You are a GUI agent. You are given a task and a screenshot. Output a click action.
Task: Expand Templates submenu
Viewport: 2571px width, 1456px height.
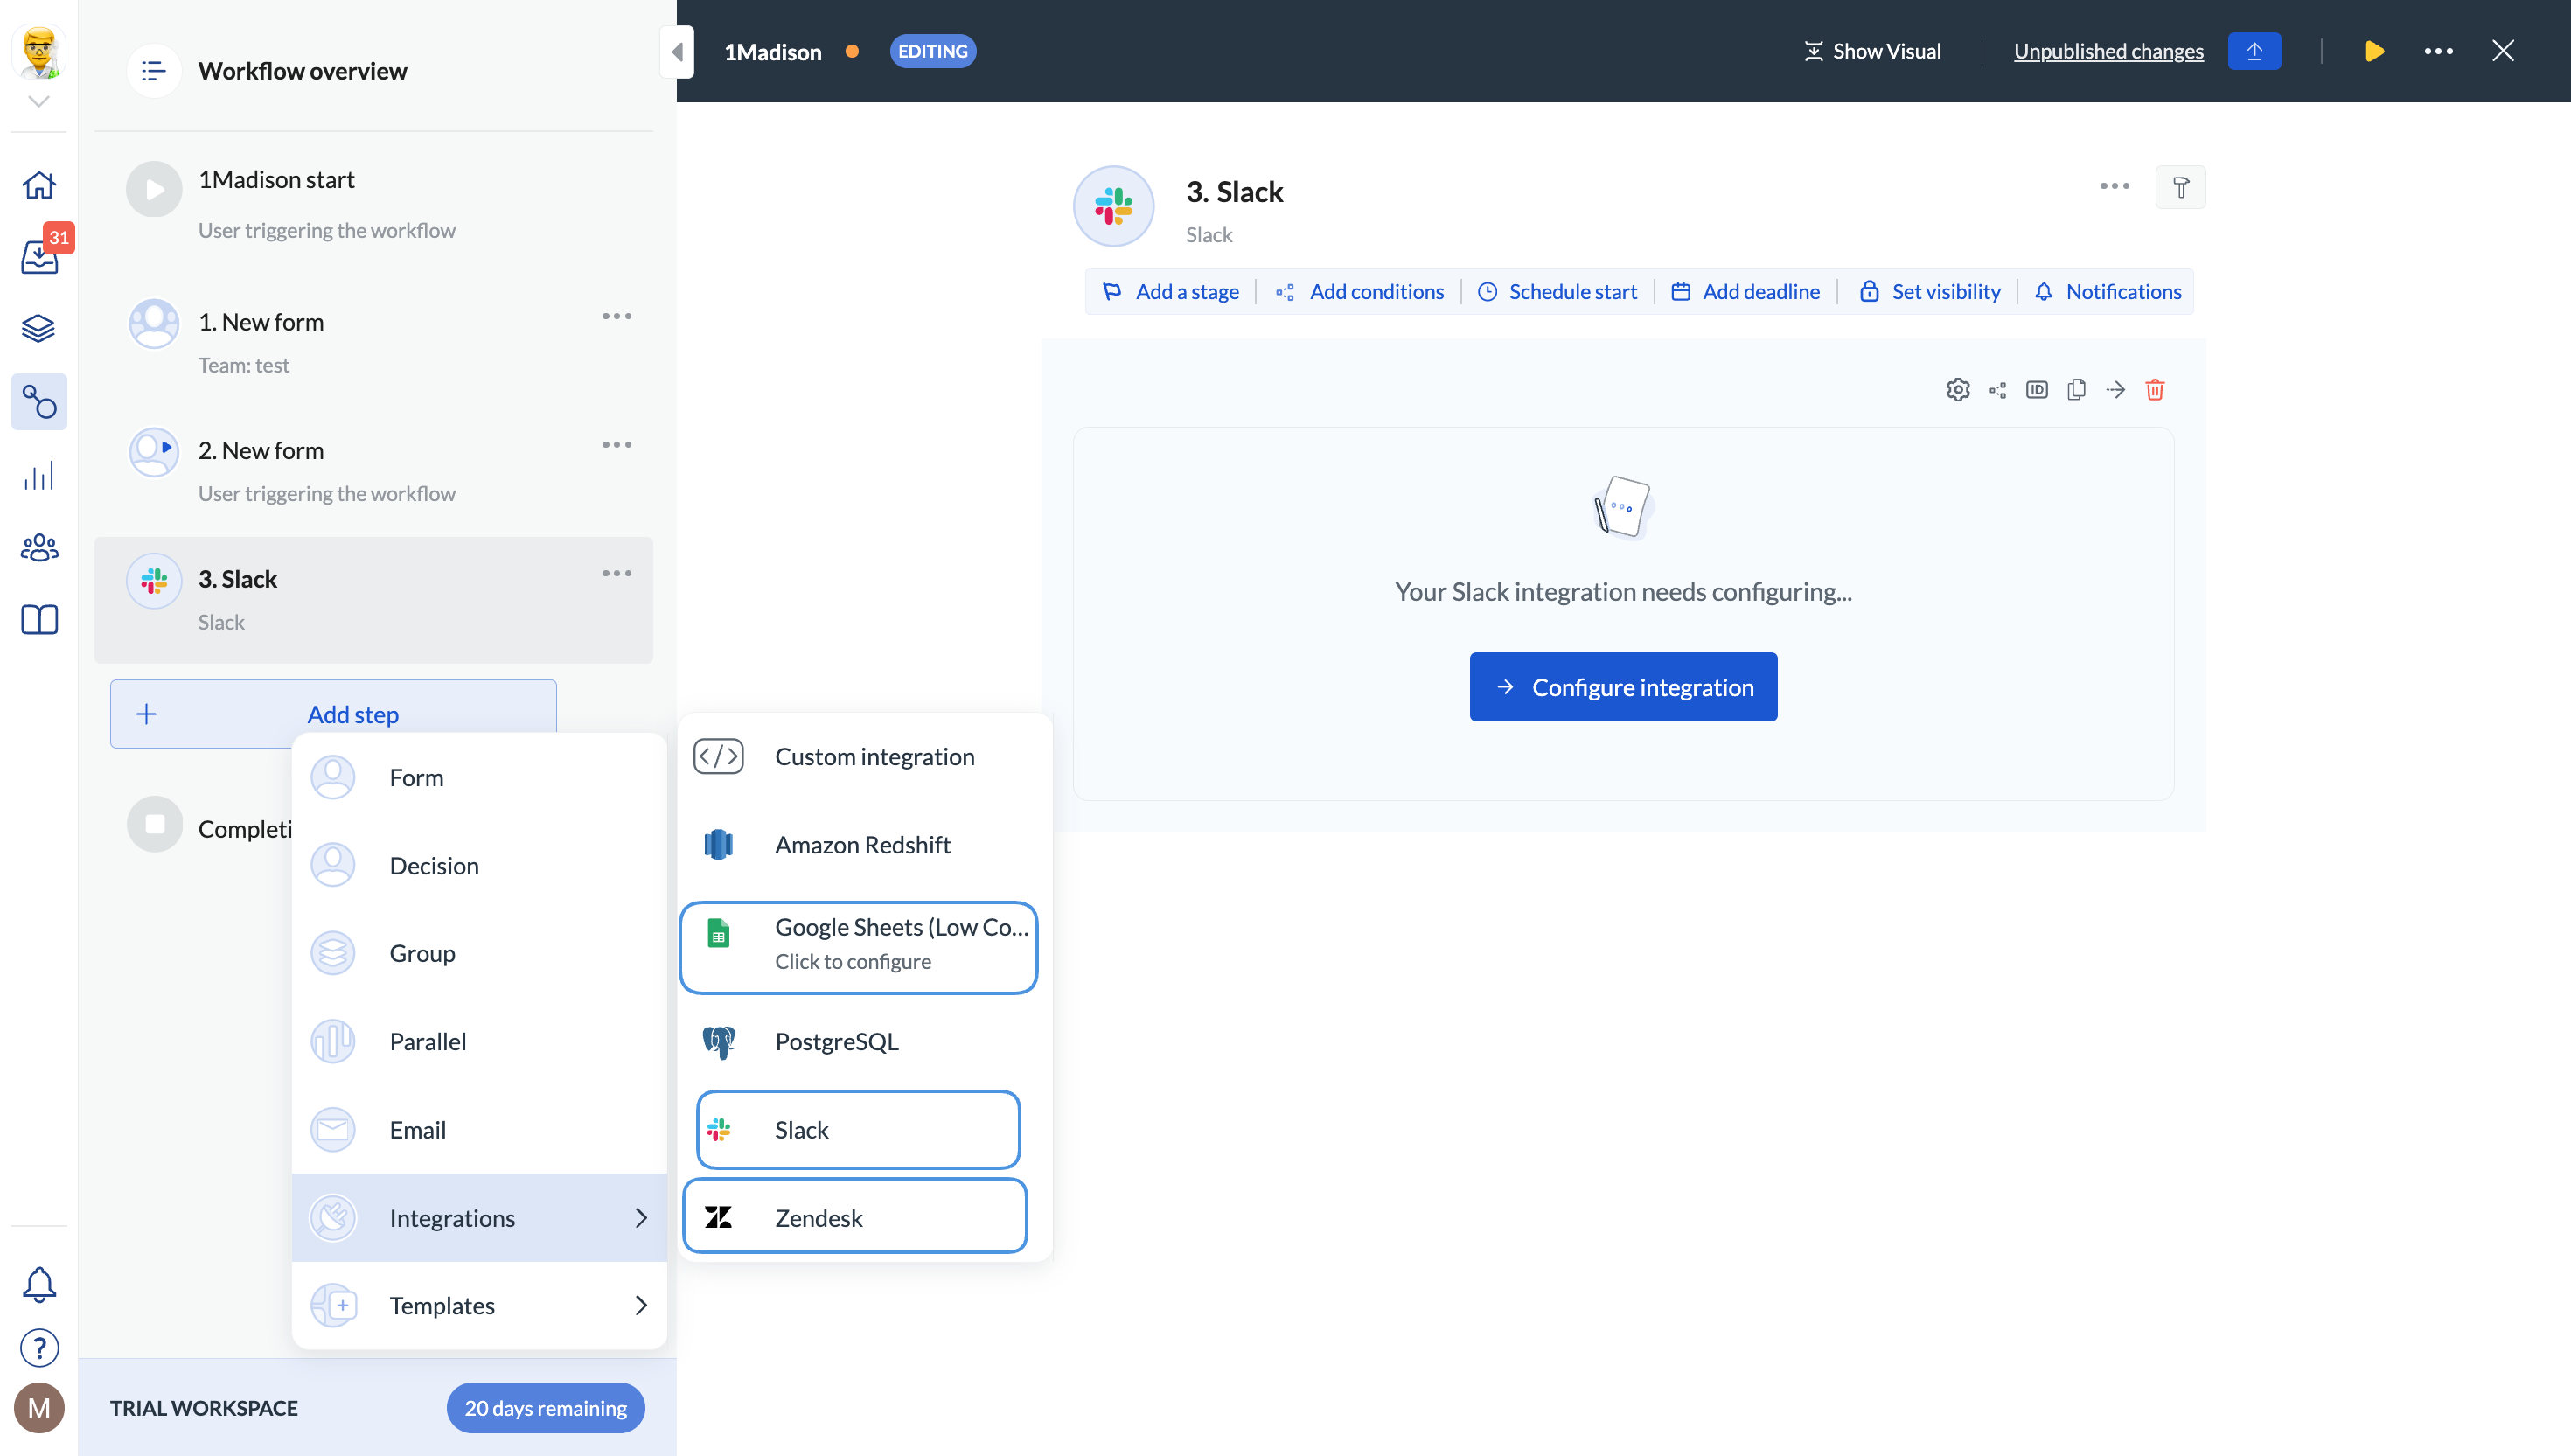(479, 1305)
